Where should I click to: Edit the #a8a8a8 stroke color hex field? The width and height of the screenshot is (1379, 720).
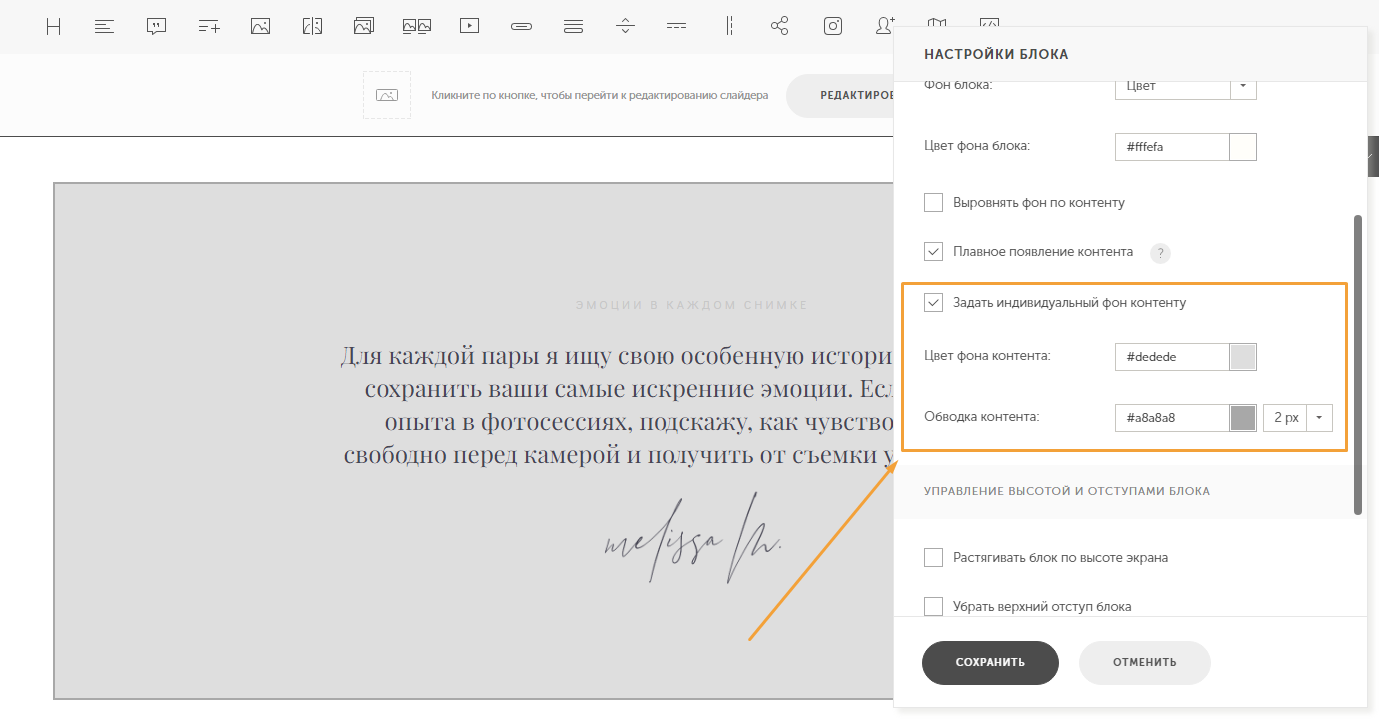point(1172,417)
